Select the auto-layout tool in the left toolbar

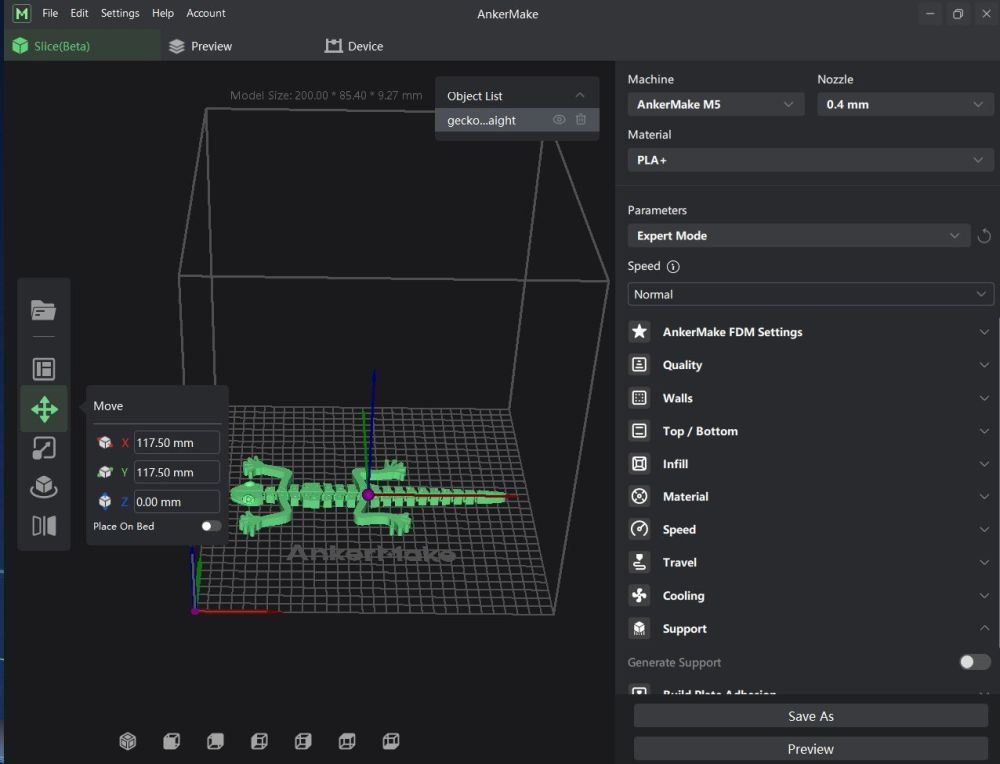tap(43, 369)
